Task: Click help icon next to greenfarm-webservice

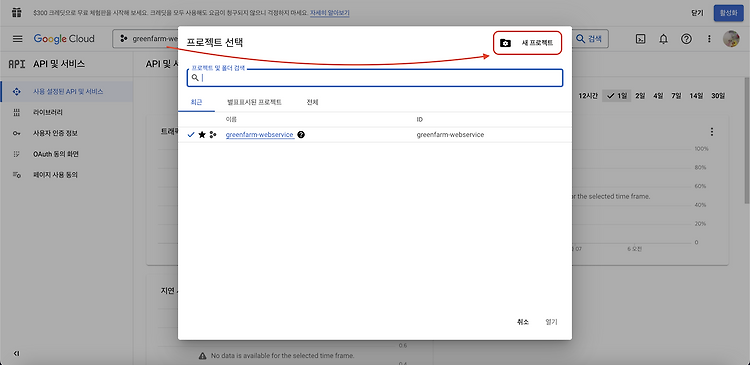Action: click(x=301, y=135)
